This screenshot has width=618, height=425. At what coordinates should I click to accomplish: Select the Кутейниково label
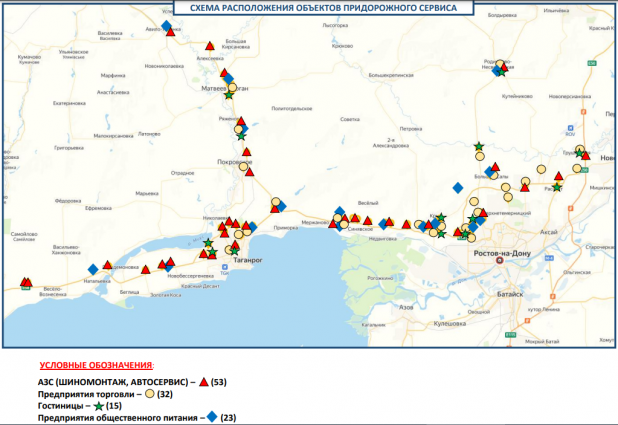pyautogui.click(x=517, y=96)
